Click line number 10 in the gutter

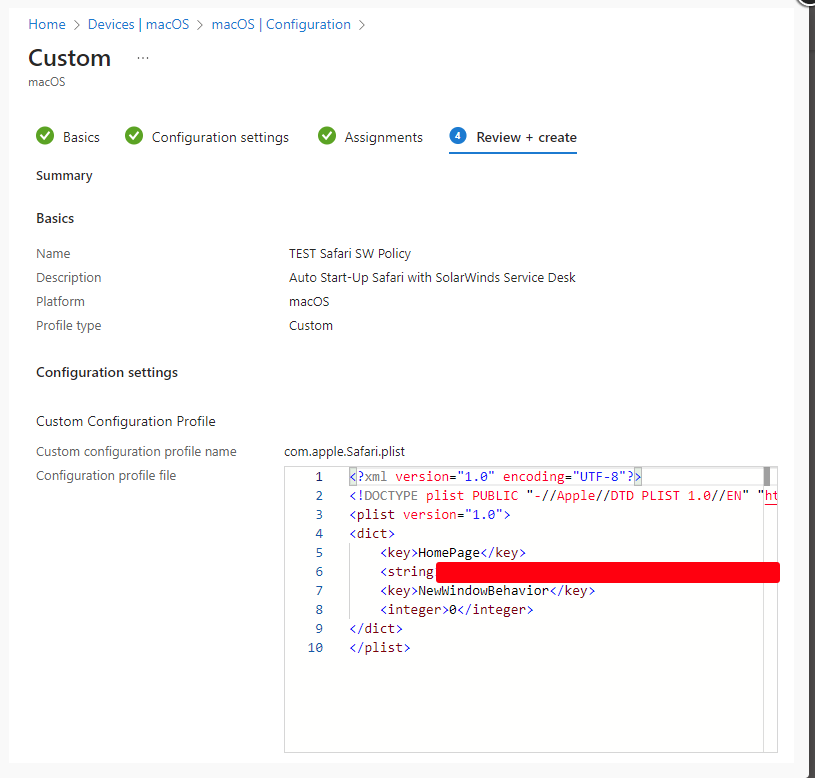tap(315, 648)
